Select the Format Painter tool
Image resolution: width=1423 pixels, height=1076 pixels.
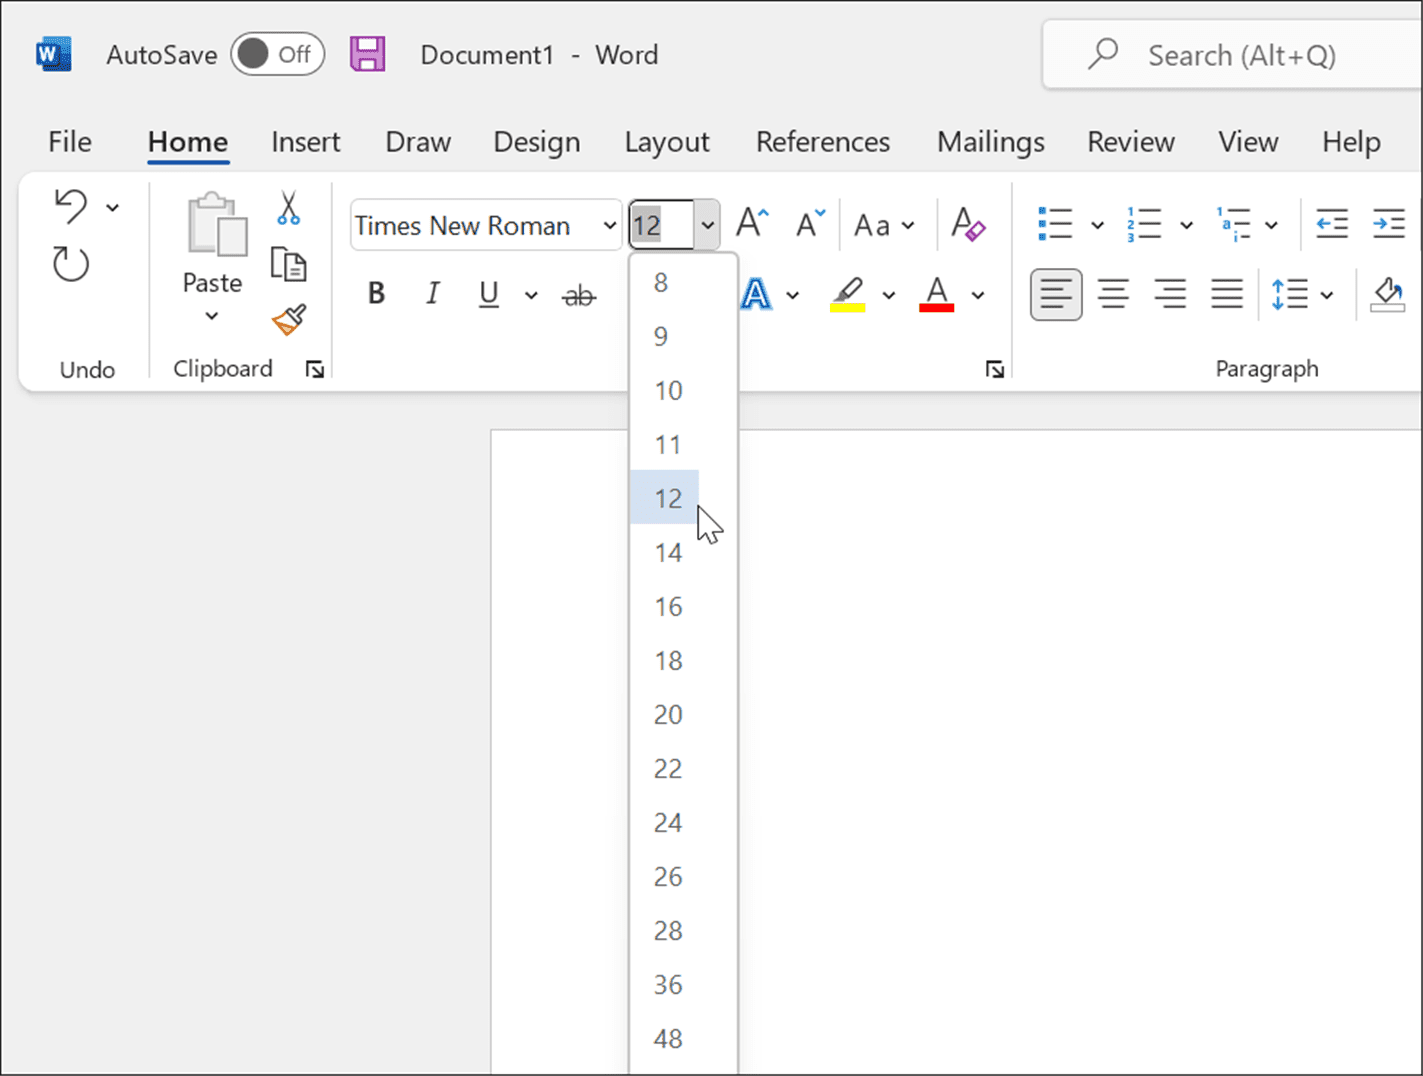point(289,320)
